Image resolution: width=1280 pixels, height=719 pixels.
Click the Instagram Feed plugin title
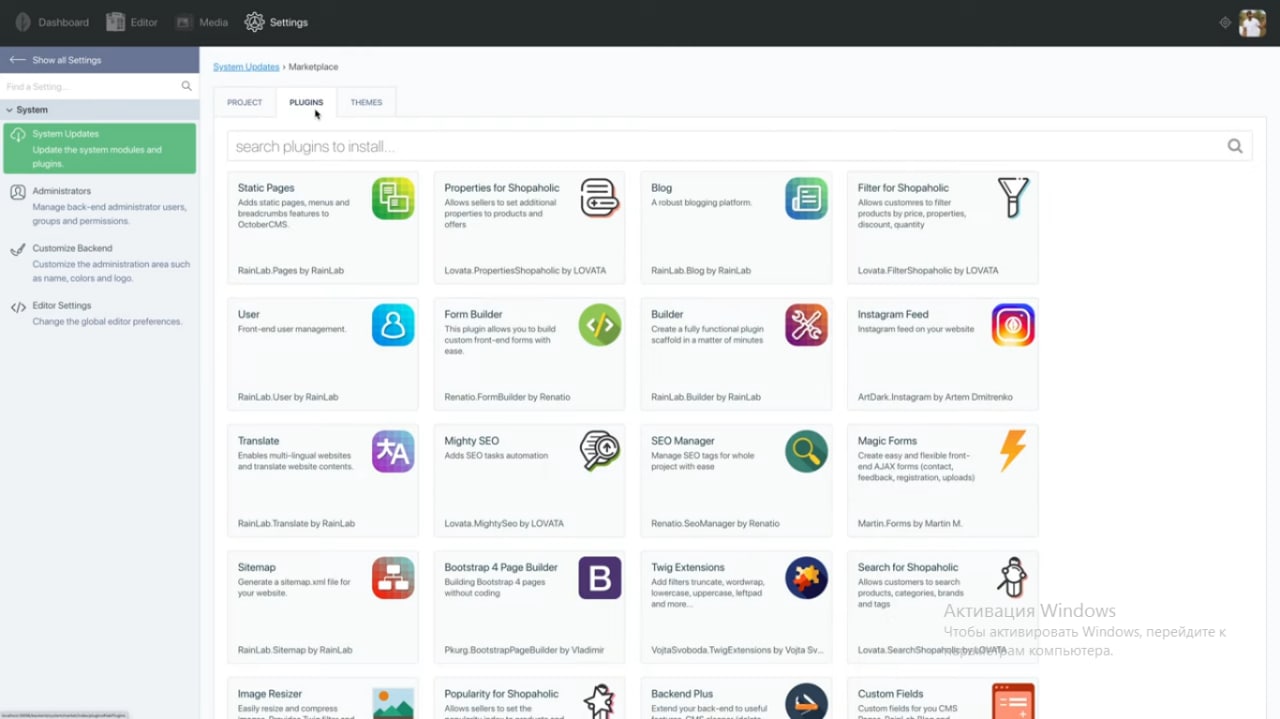[x=893, y=314]
